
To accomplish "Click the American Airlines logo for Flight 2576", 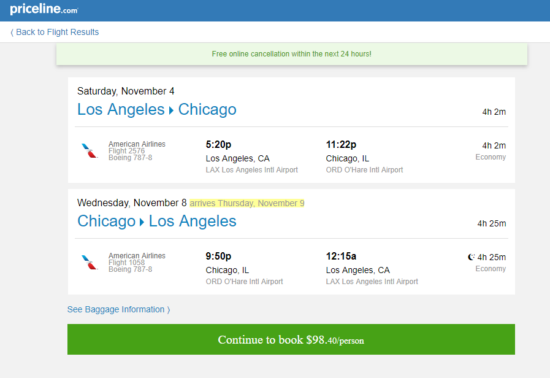I will 89,151.
